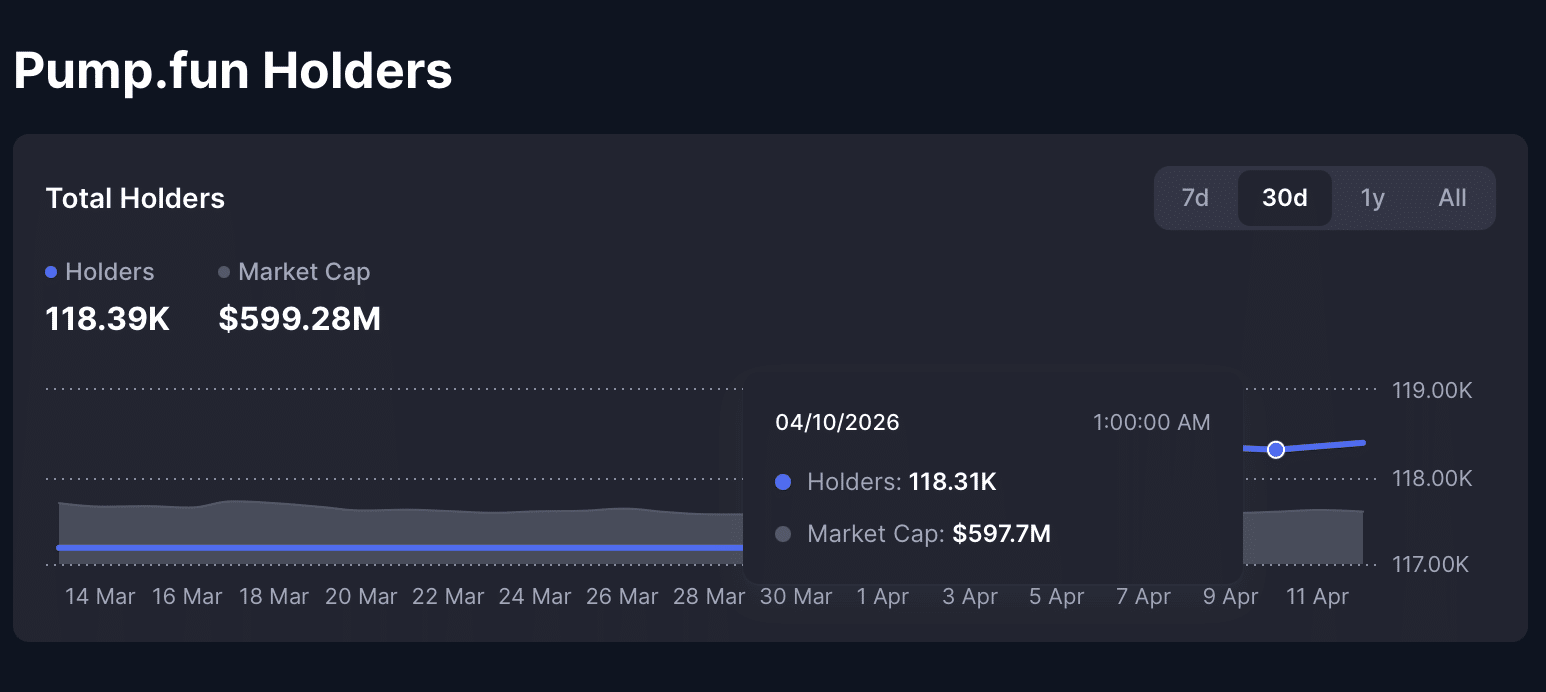The width and height of the screenshot is (1546, 692).
Task: Select the highlighted data point on the chart
Action: (x=1275, y=450)
